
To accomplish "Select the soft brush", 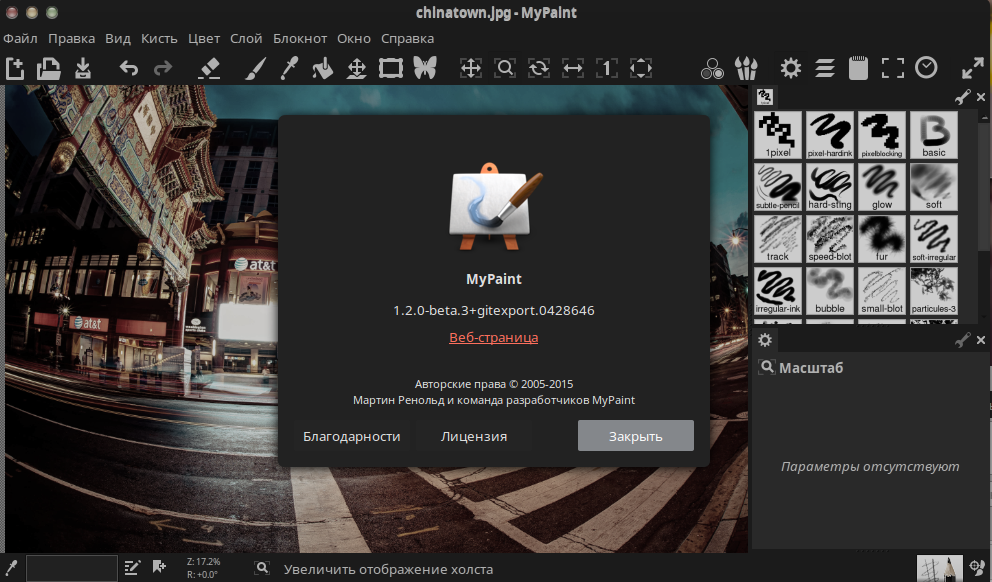I will pyautogui.click(x=934, y=187).
